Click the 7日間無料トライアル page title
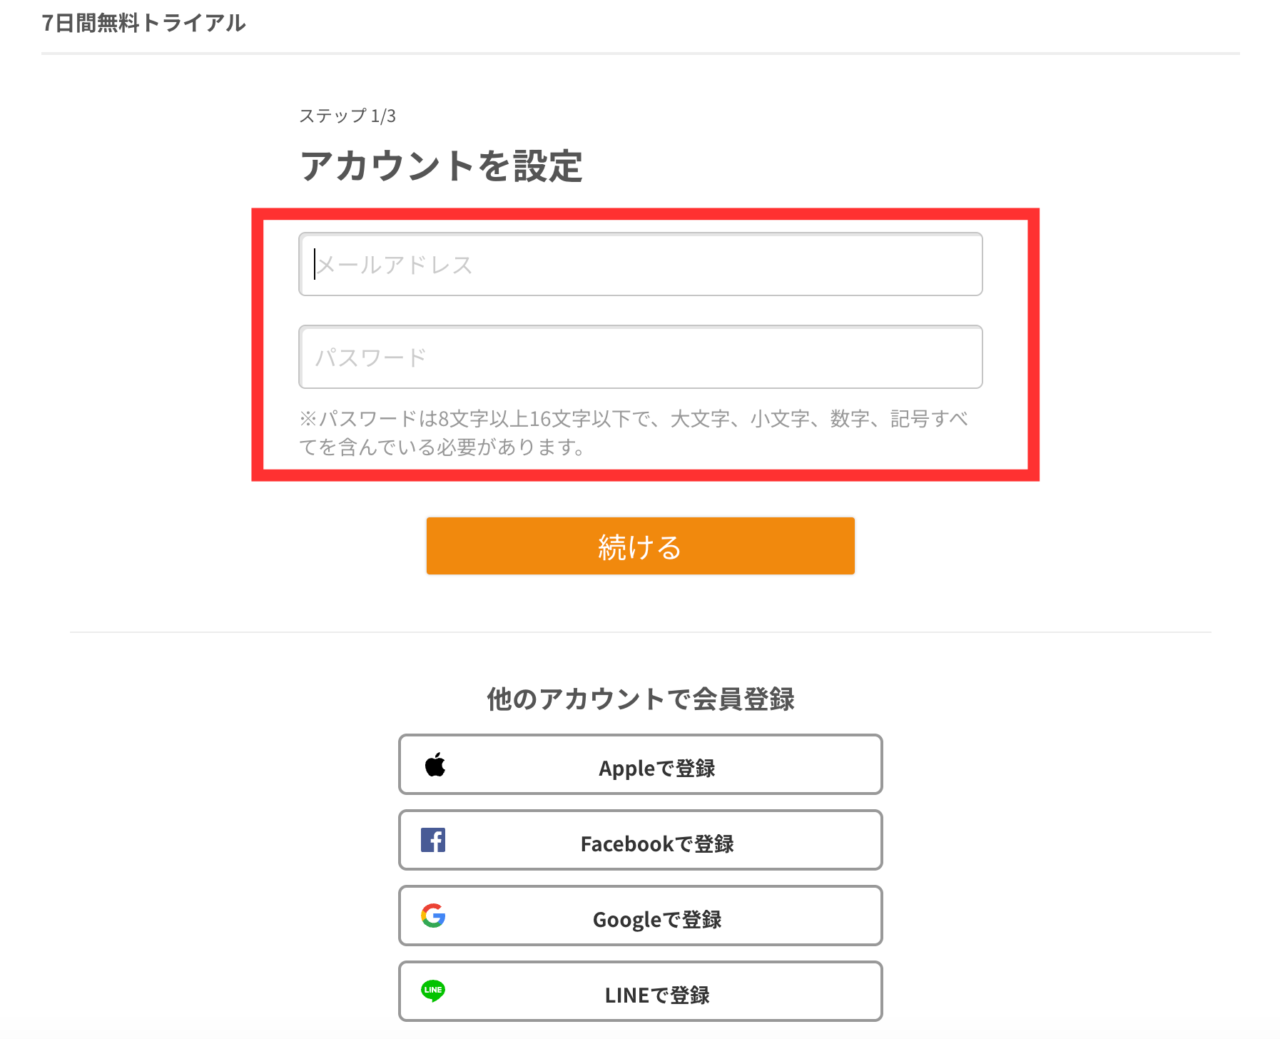The image size is (1280, 1039). pos(144,23)
